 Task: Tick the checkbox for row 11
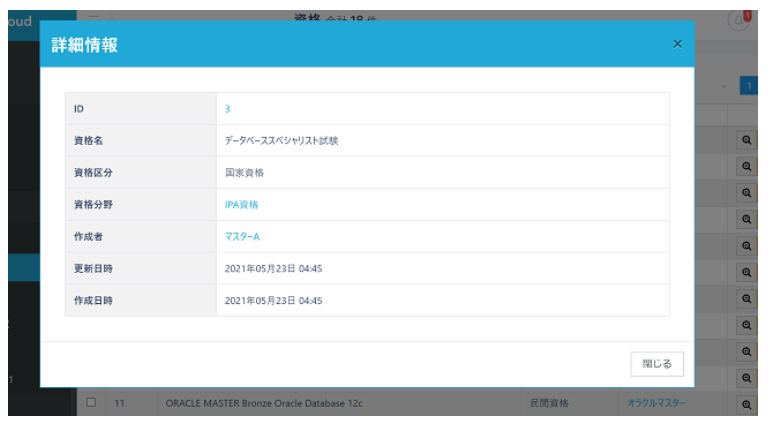tap(91, 403)
